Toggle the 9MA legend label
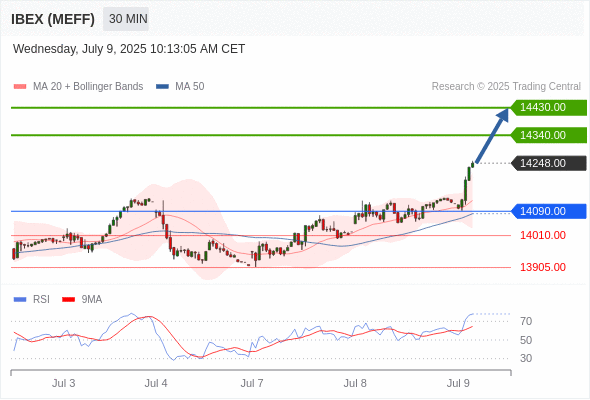The image size is (590, 400). point(92,300)
